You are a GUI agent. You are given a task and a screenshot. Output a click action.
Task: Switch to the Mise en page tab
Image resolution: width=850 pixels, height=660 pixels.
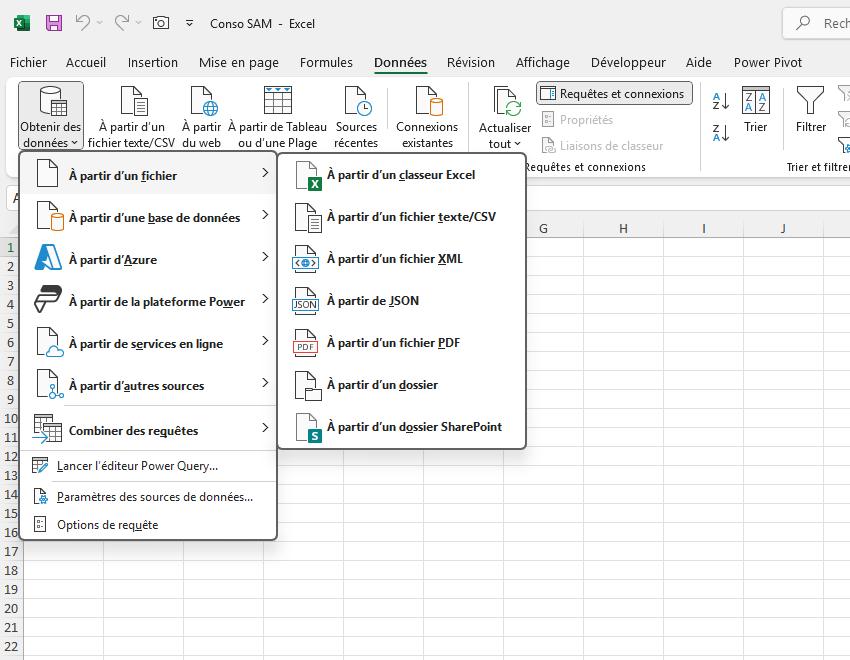pos(239,62)
